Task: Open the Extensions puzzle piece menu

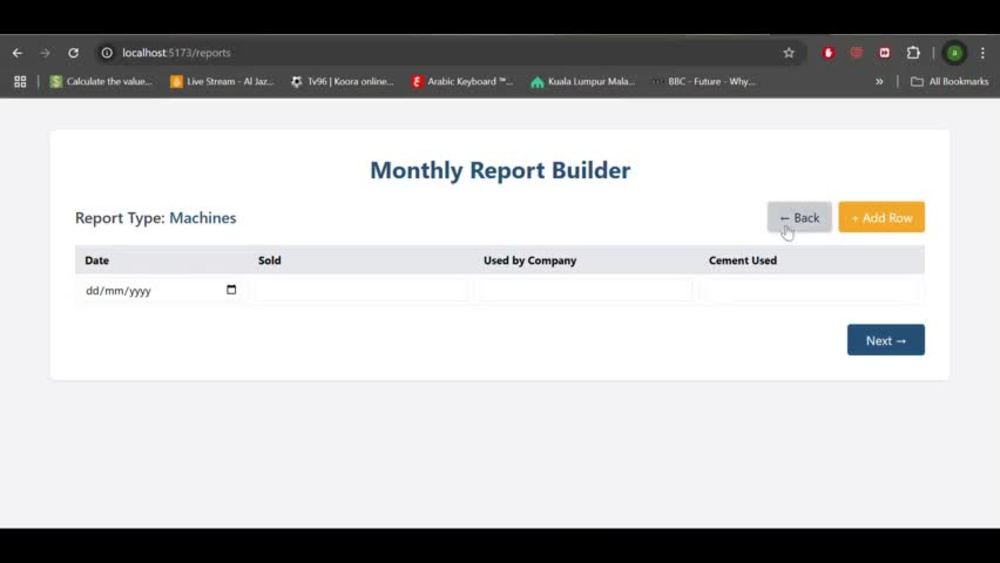Action: 913,53
